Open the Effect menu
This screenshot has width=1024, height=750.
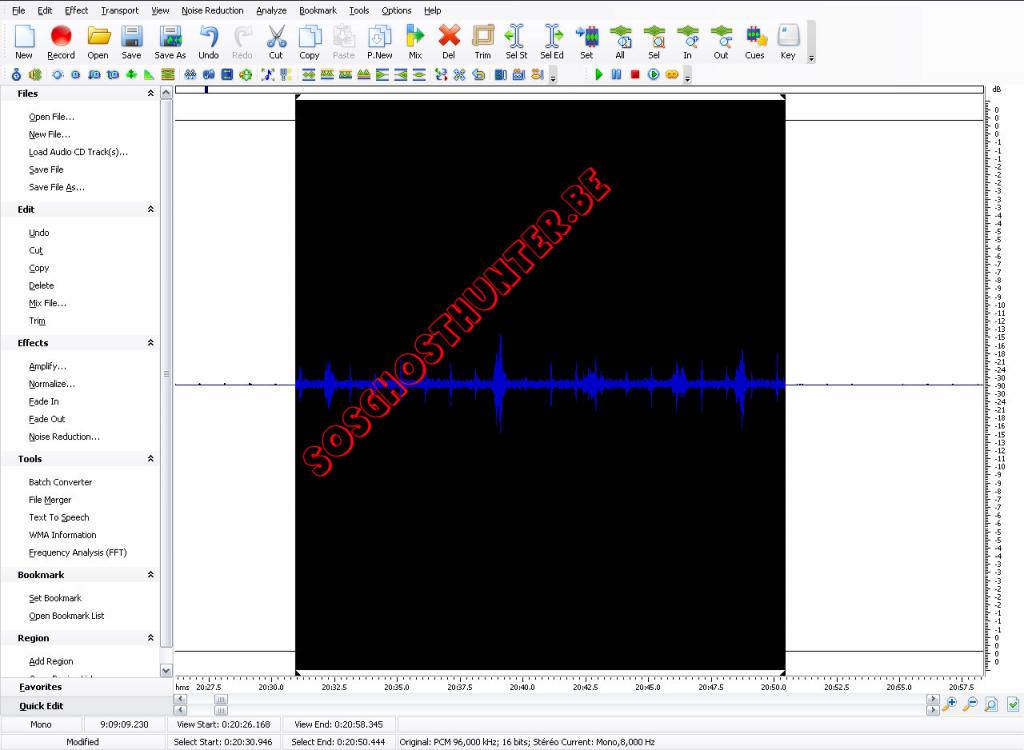click(x=76, y=10)
